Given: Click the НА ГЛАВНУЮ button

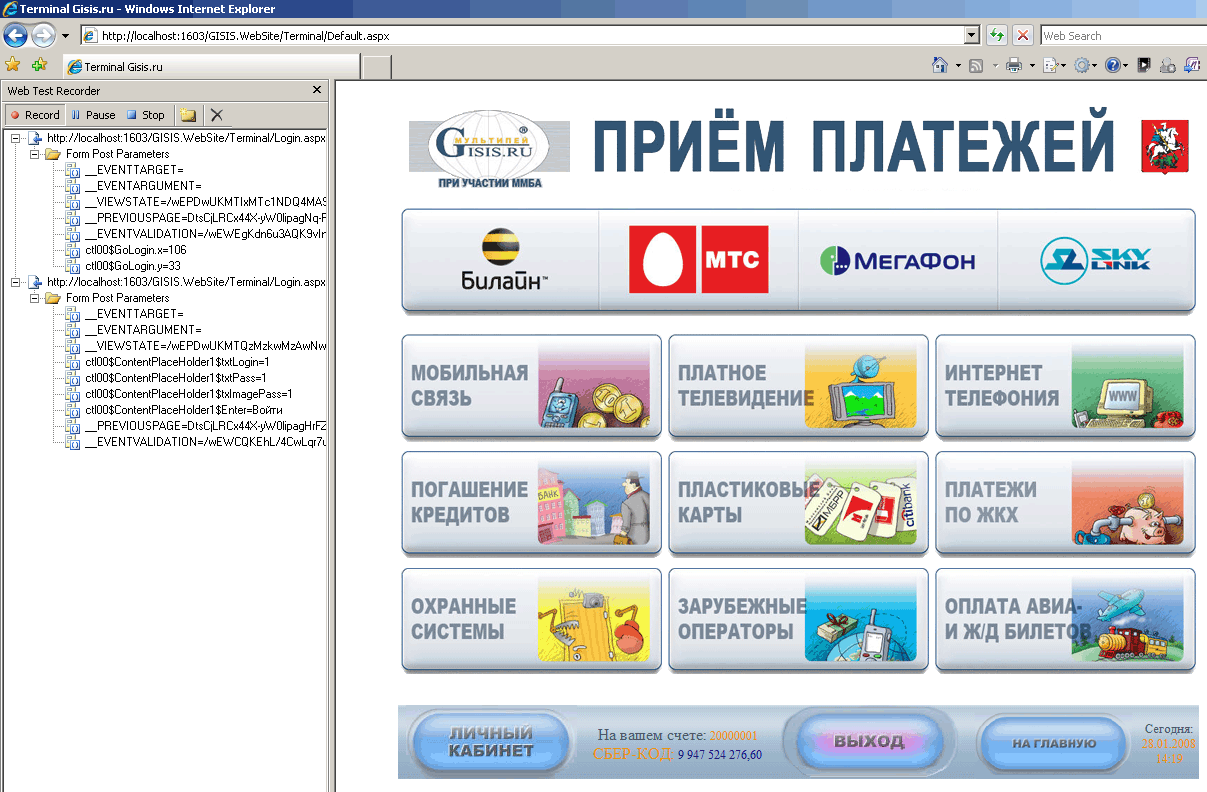Looking at the screenshot, I should pos(1054,744).
